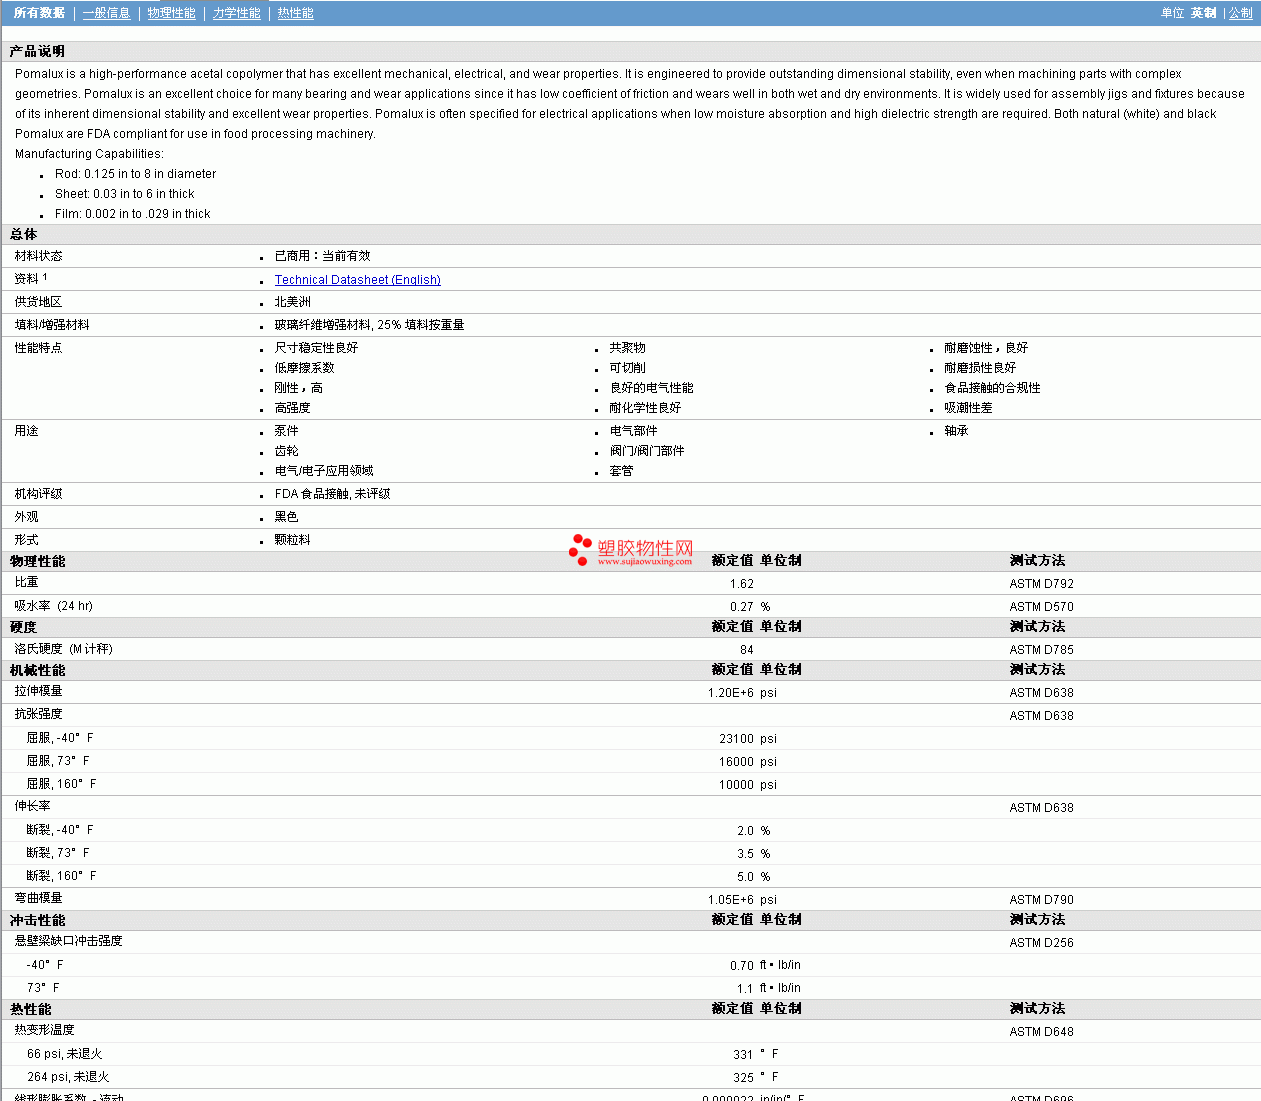
Task: Select the 264 psi deflection value 325
Action: tap(744, 1078)
